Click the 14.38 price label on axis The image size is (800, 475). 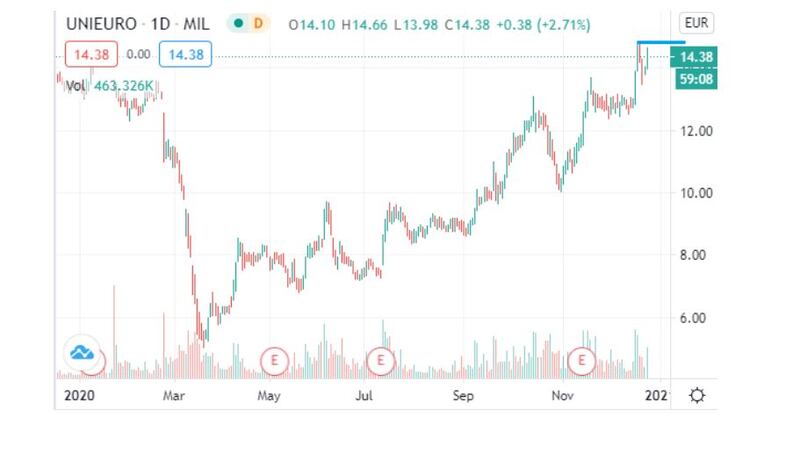click(x=694, y=57)
